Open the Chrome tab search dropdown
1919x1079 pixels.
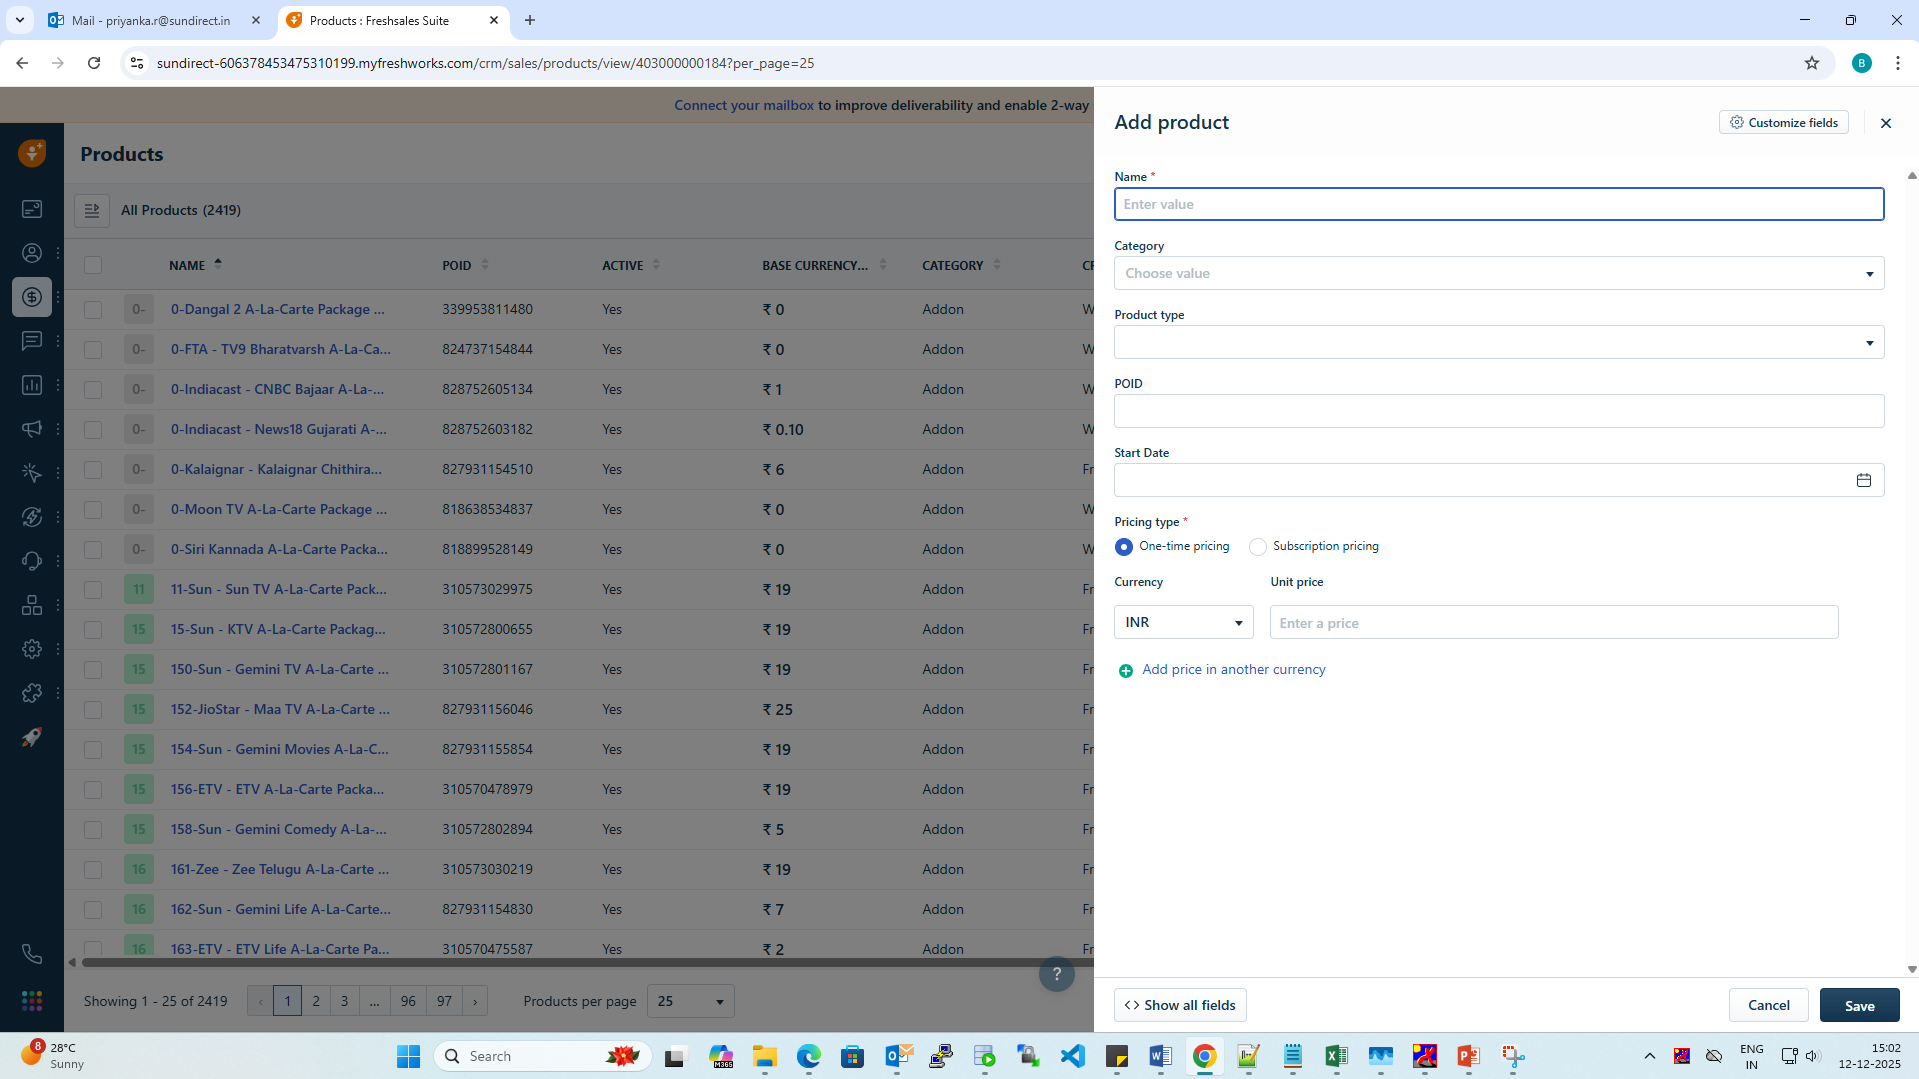pos(20,20)
